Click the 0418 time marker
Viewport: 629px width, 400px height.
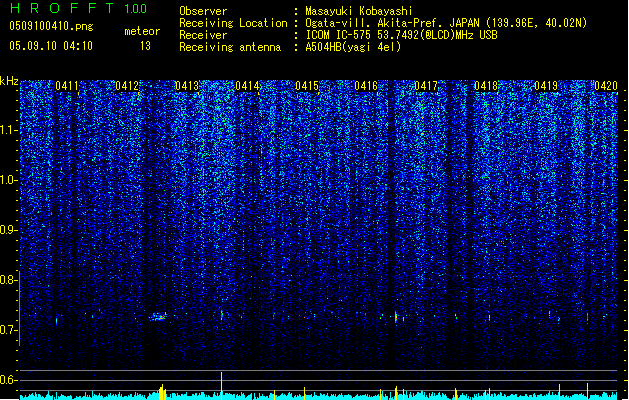click(486, 86)
